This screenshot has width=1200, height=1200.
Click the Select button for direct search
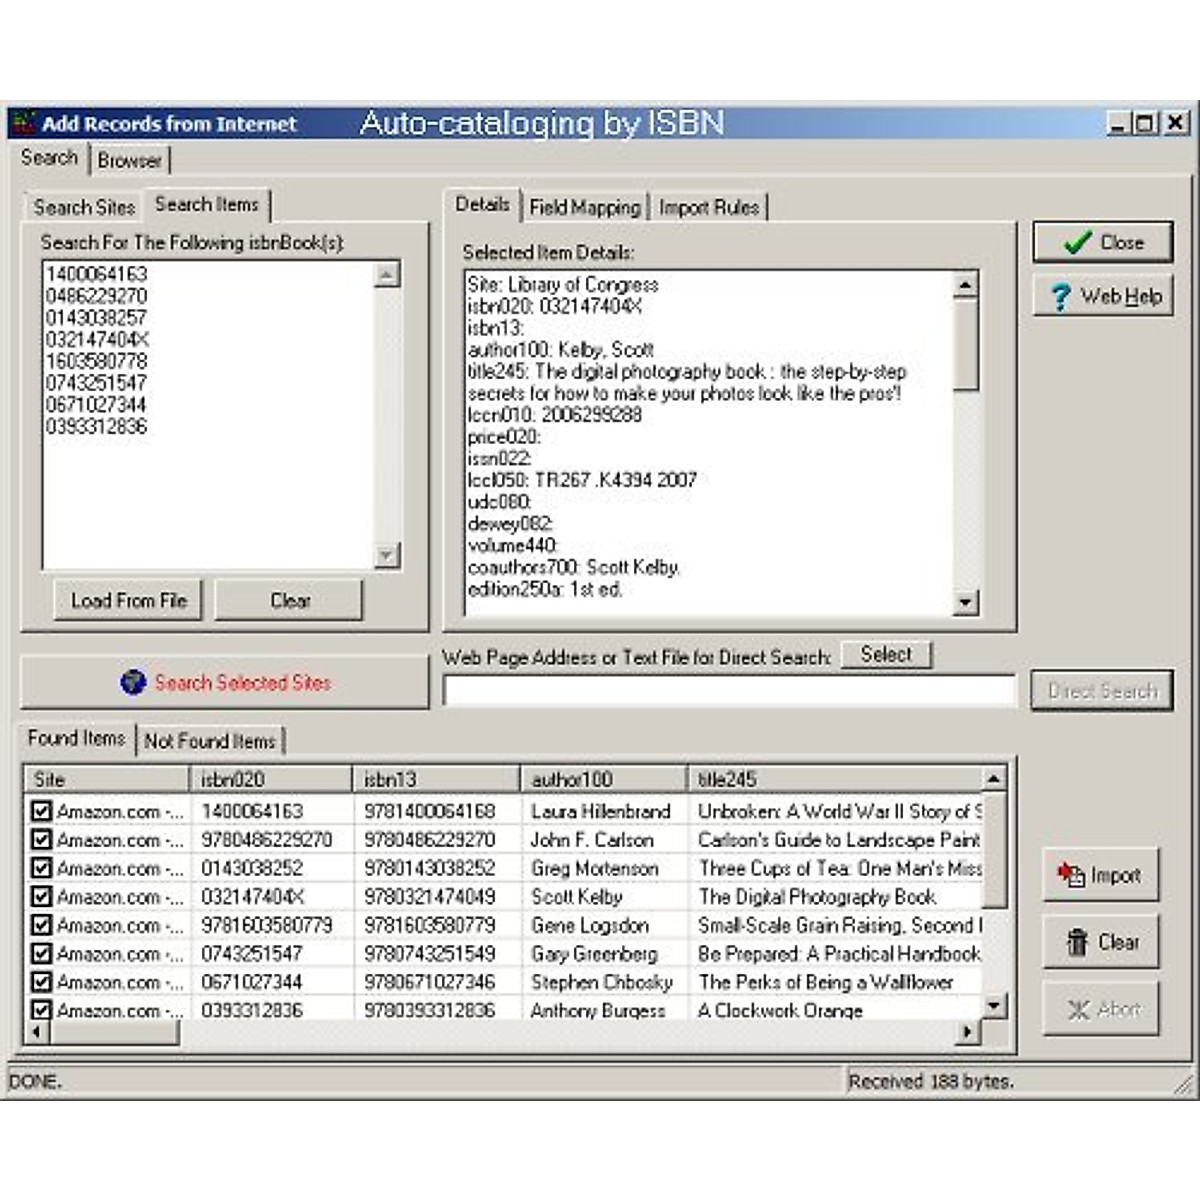[x=886, y=655]
